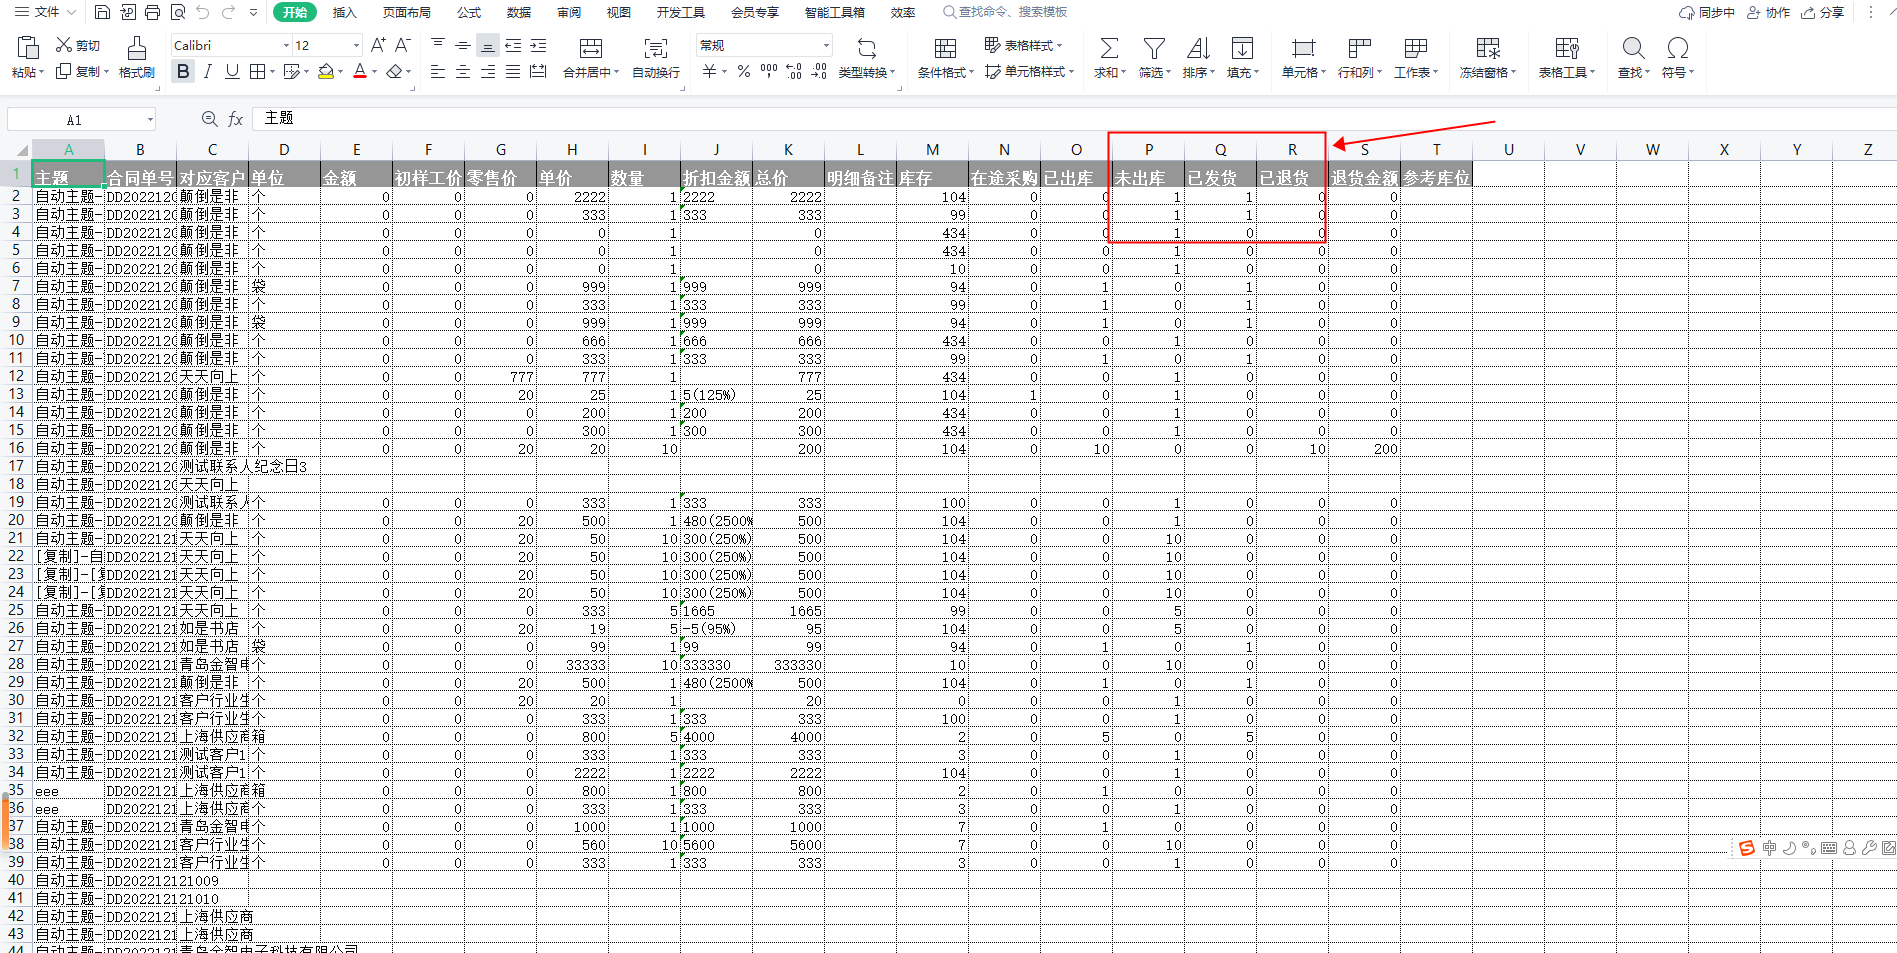Click the Merge and Center (合并居中) icon
1897x953 pixels.
[591, 48]
